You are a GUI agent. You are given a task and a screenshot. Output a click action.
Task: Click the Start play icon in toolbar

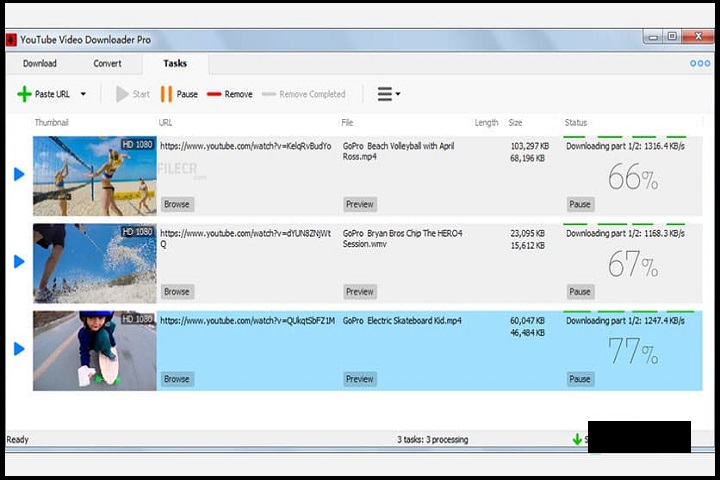(122, 94)
